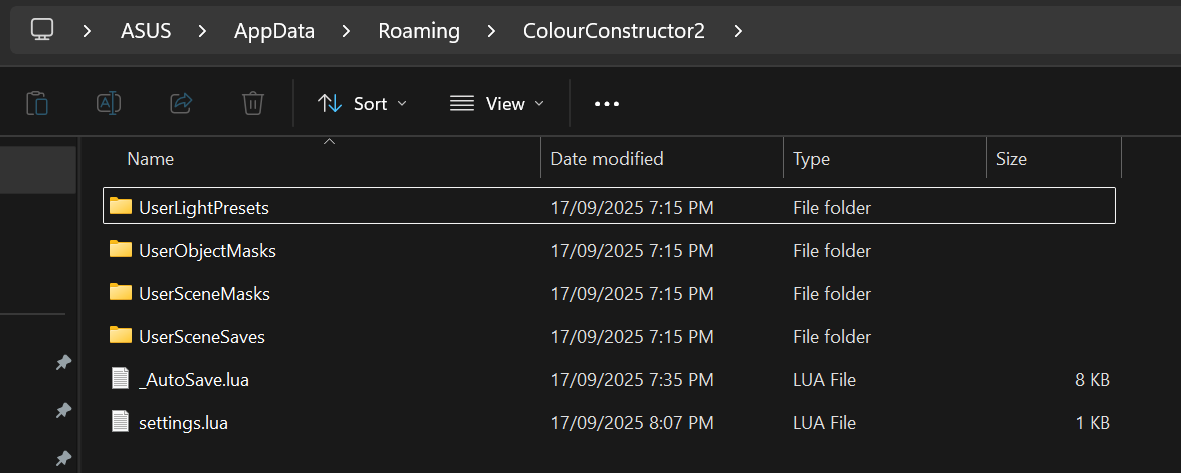The height and width of the screenshot is (473, 1181).
Task: Click the Share icon in toolbar
Action: tap(181, 103)
